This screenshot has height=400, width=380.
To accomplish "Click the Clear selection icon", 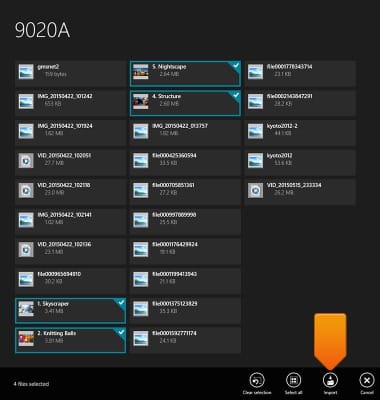I will tap(257, 380).
